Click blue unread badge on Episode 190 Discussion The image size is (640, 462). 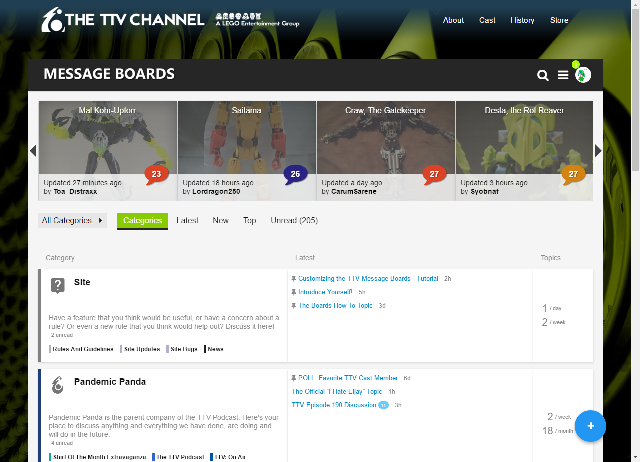(383, 405)
